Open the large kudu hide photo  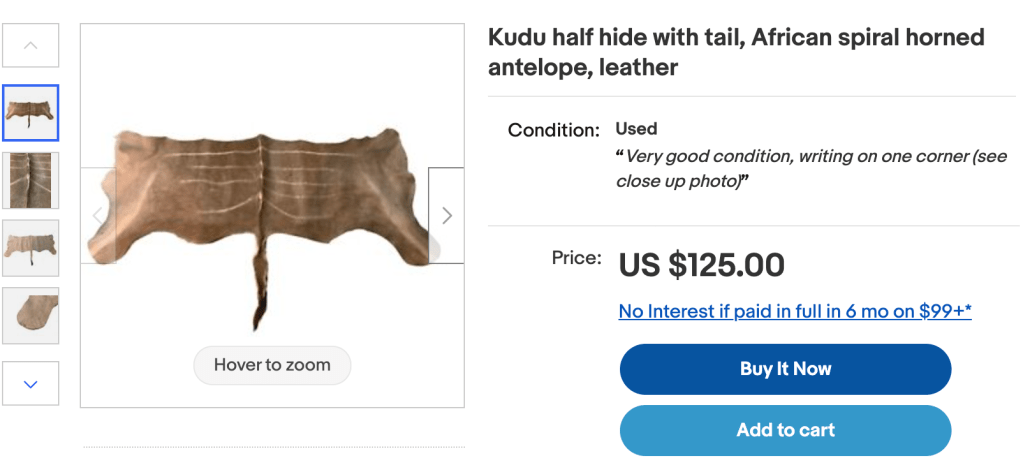click(x=270, y=200)
